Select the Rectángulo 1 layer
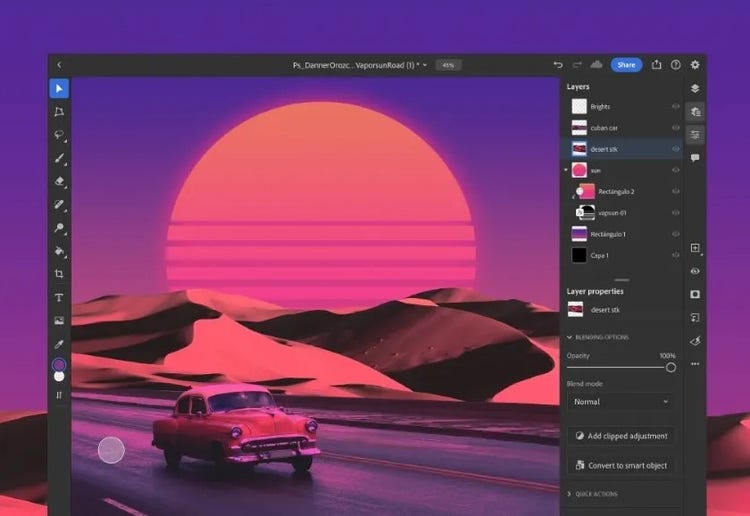The height and width of the screenshot is (516, 750). pyautogui.click(x=612, y=234)
